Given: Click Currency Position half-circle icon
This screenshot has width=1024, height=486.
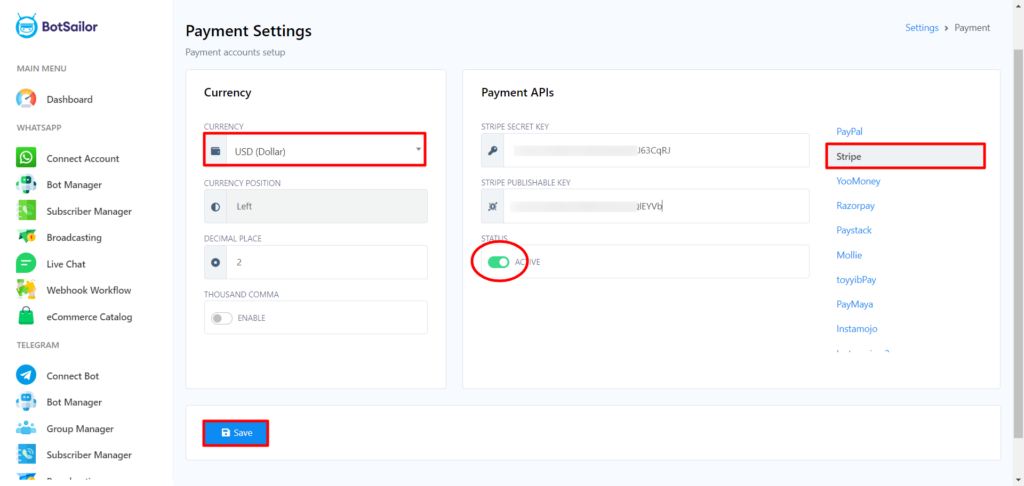Looking at the screenshot, I should coord(216,206).
